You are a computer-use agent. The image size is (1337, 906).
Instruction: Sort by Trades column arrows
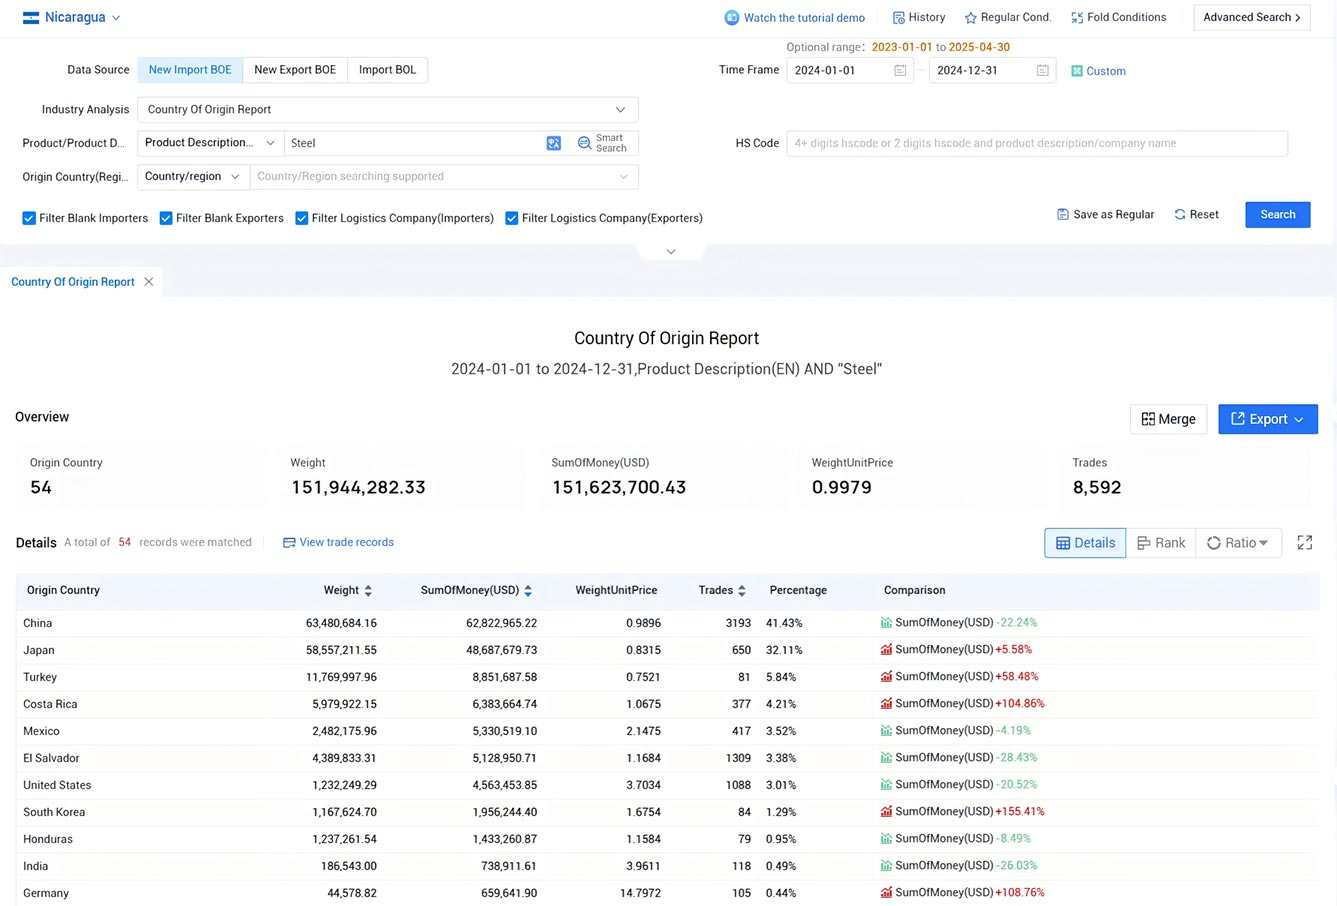click(x=741, y=591)
